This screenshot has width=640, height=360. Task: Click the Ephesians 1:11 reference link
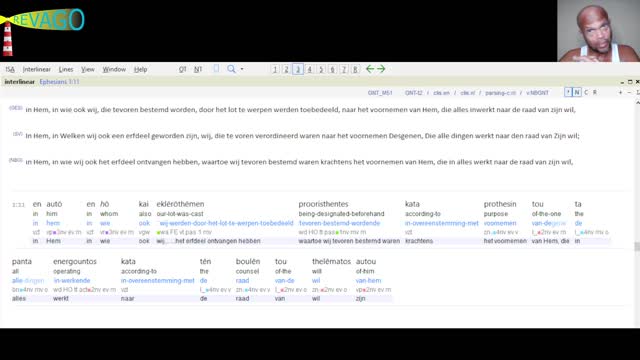pos(59,82)
